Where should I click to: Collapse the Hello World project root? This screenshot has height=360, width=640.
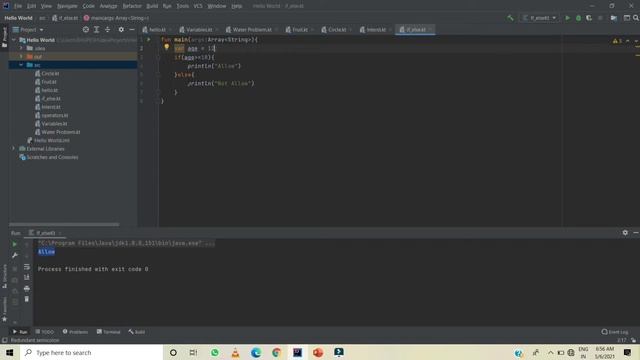click(14, 40)
